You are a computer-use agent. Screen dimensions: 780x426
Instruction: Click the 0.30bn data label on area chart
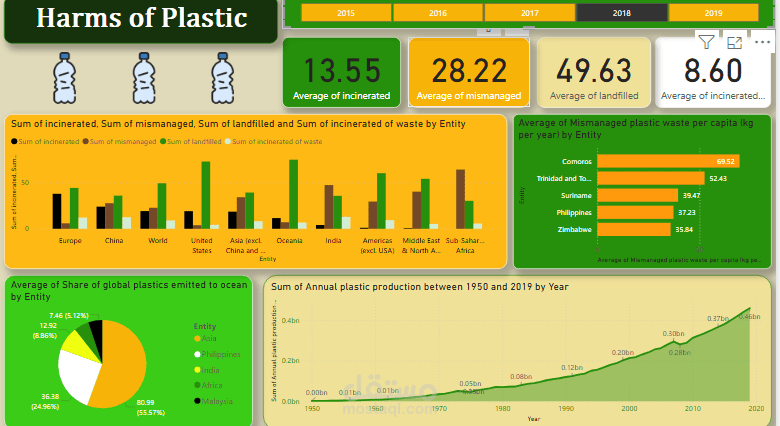(x=673, y=333)
